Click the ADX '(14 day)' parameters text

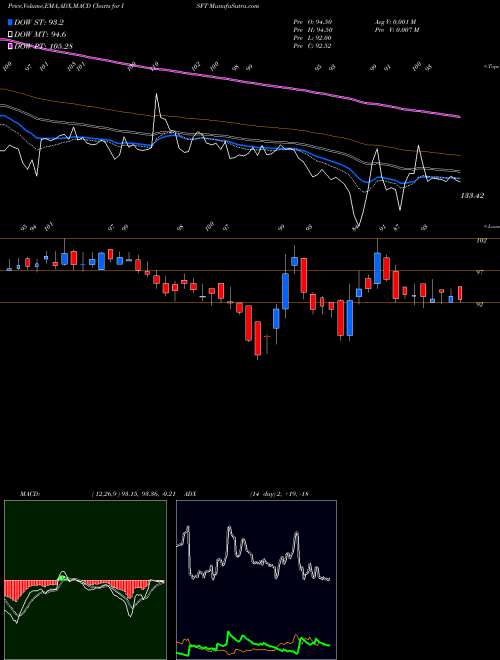click(264, 494)
